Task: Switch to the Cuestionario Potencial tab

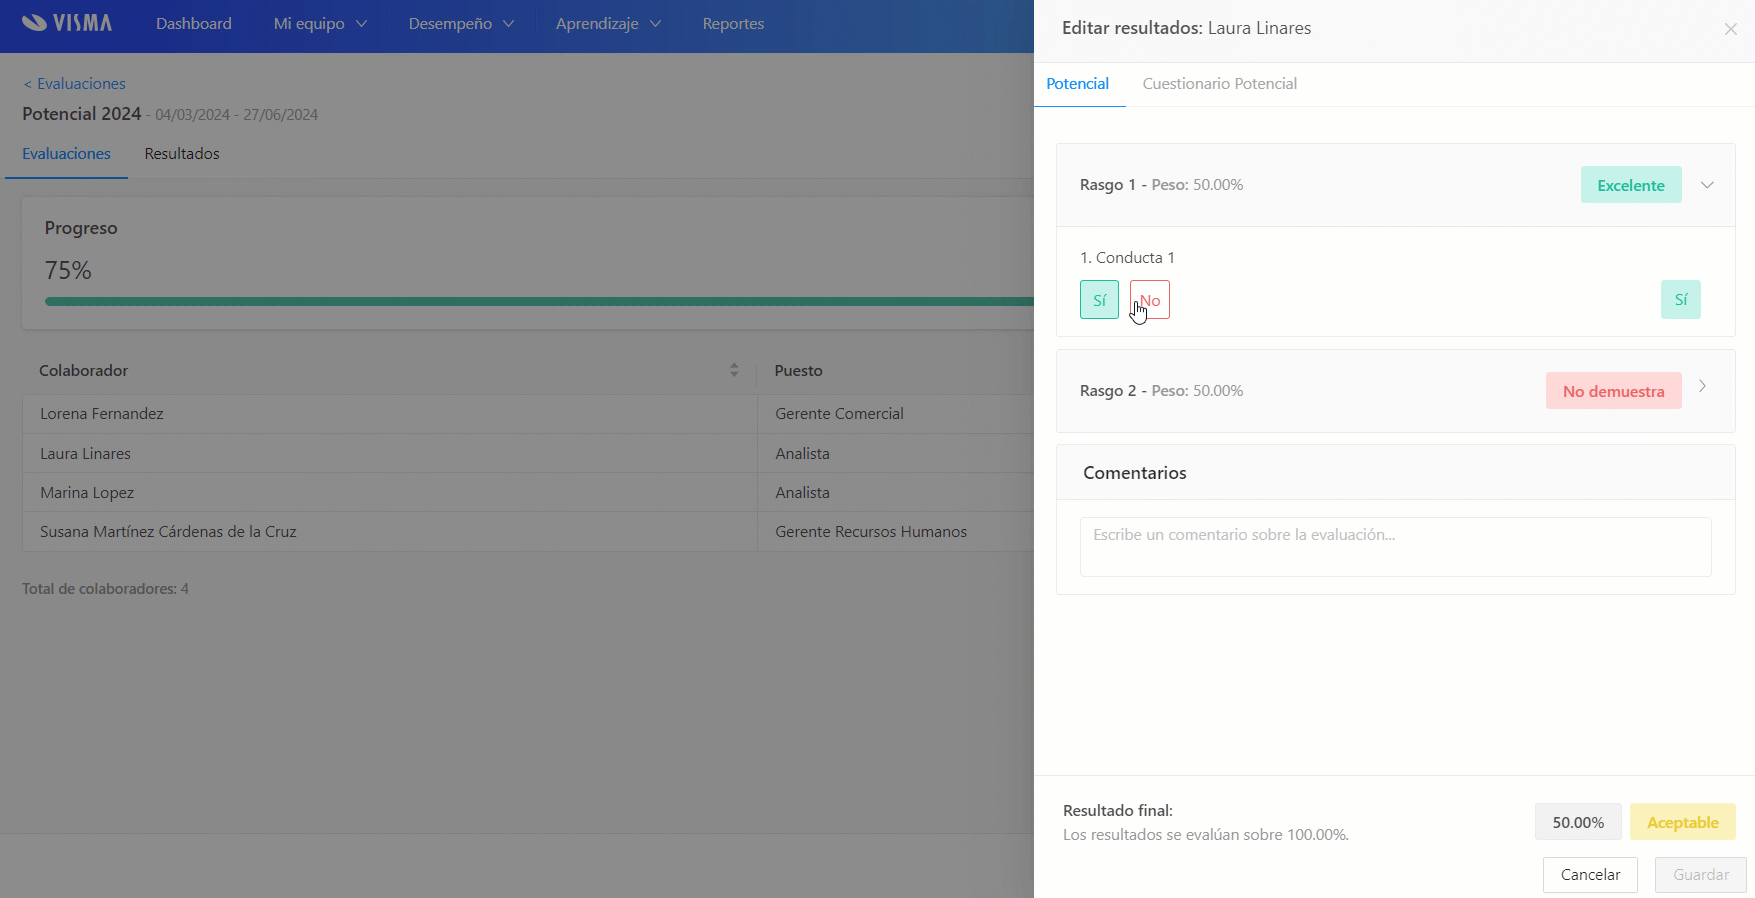Action: point(1220,84)
